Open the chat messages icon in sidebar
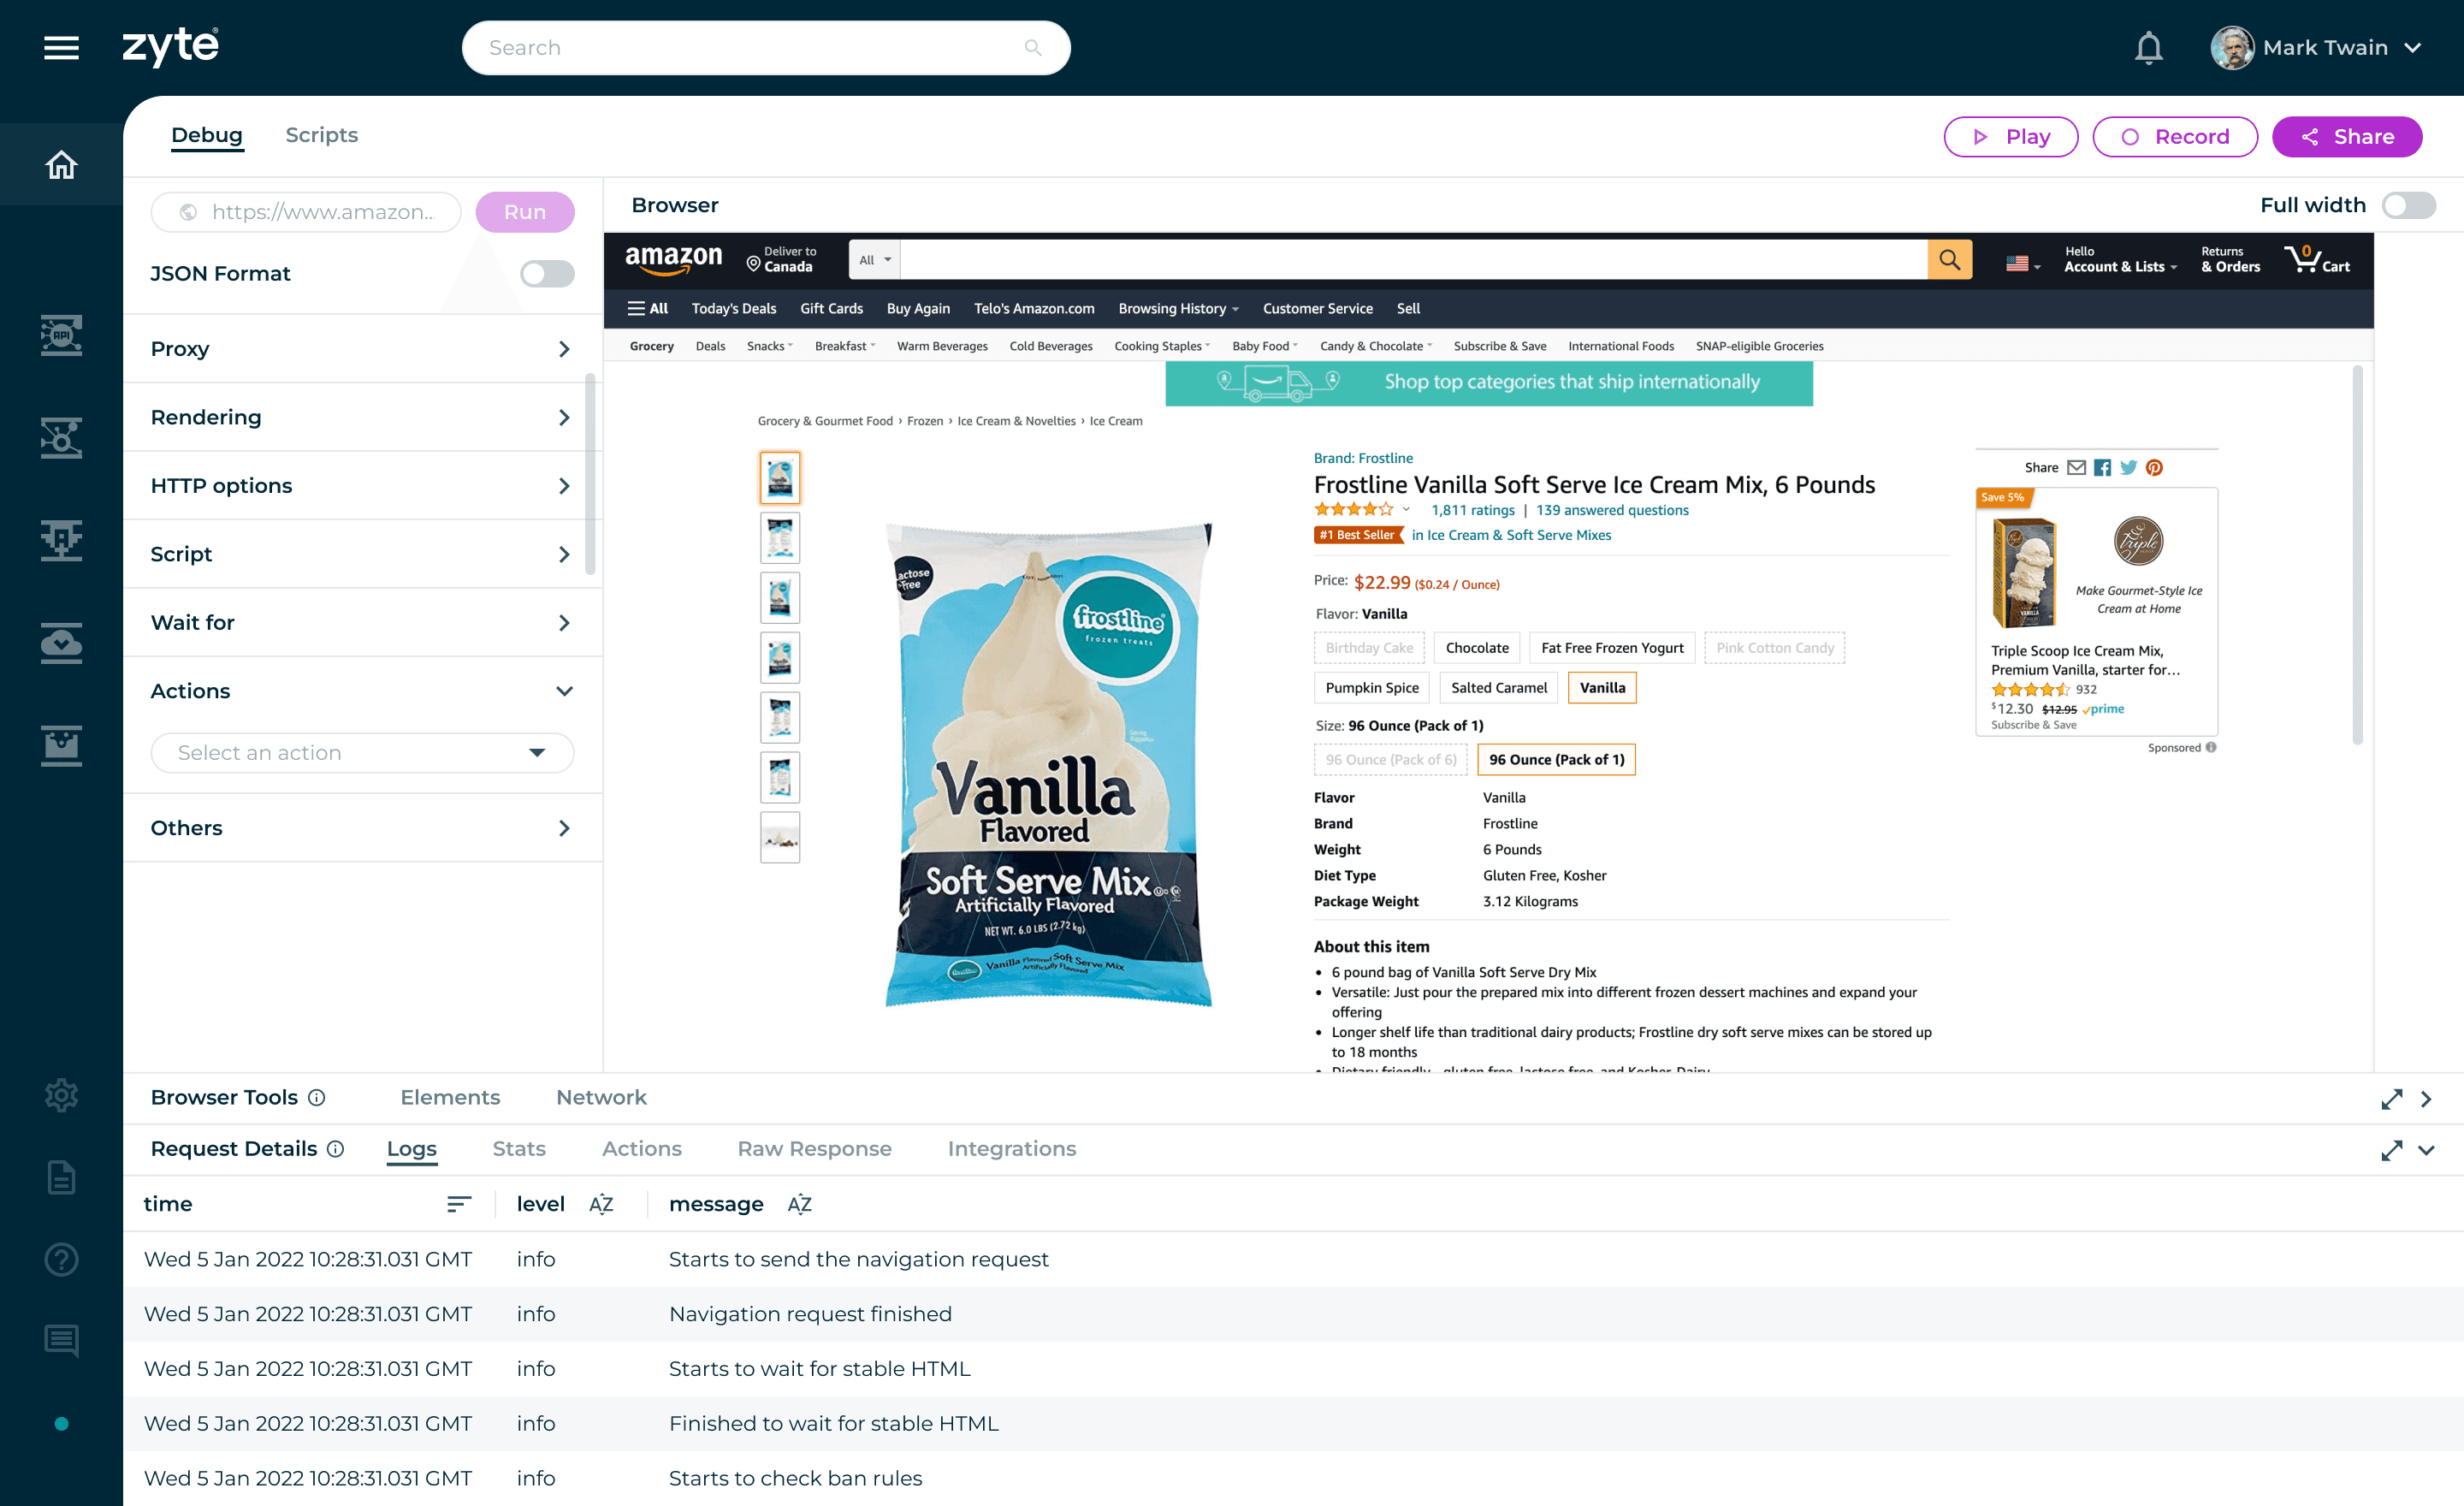Viewport: 2464px width, 1506px height. (x=61, y=1340)
